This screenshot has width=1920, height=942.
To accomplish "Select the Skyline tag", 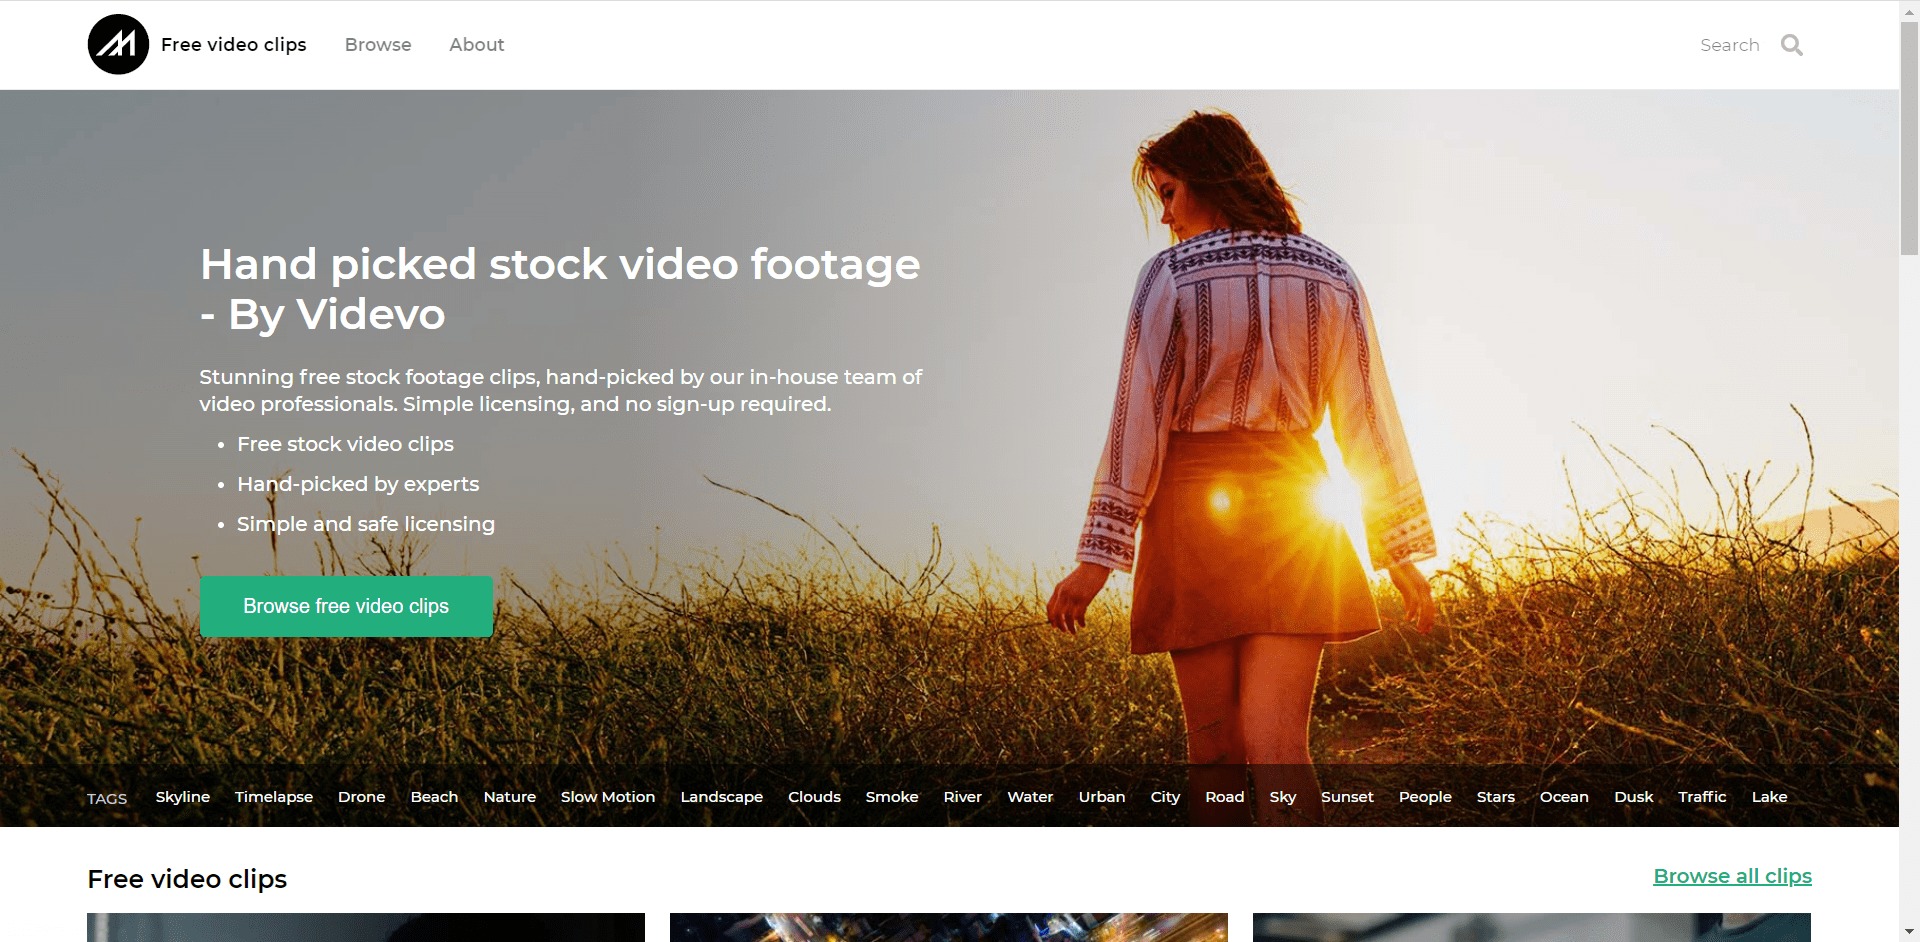I will [x=183, y=797].
